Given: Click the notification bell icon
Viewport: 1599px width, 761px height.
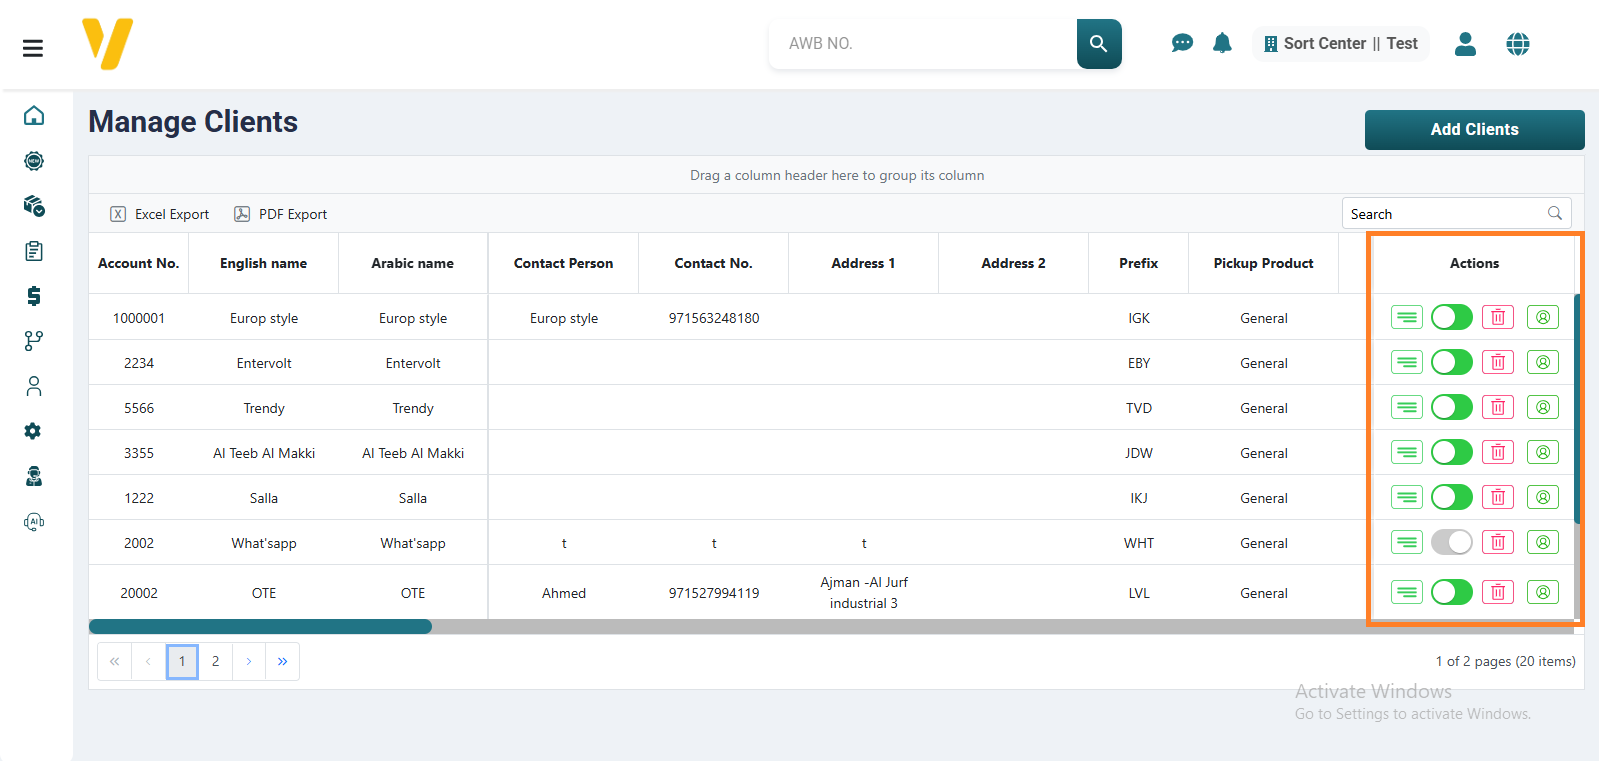Looking at the screenshot, I should (x=1222, y=43).
